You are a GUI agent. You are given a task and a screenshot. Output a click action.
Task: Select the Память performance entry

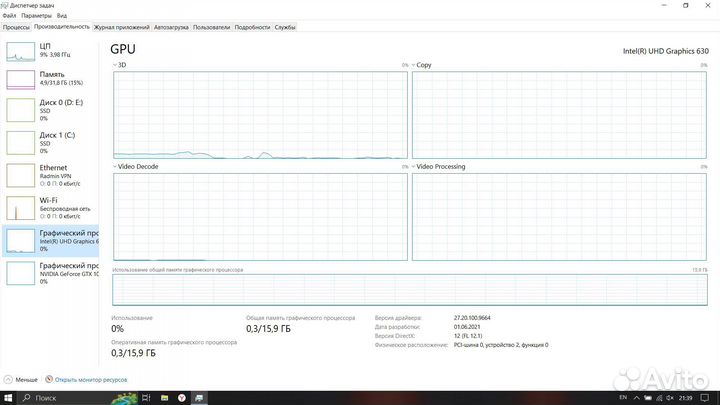[51, 79]
